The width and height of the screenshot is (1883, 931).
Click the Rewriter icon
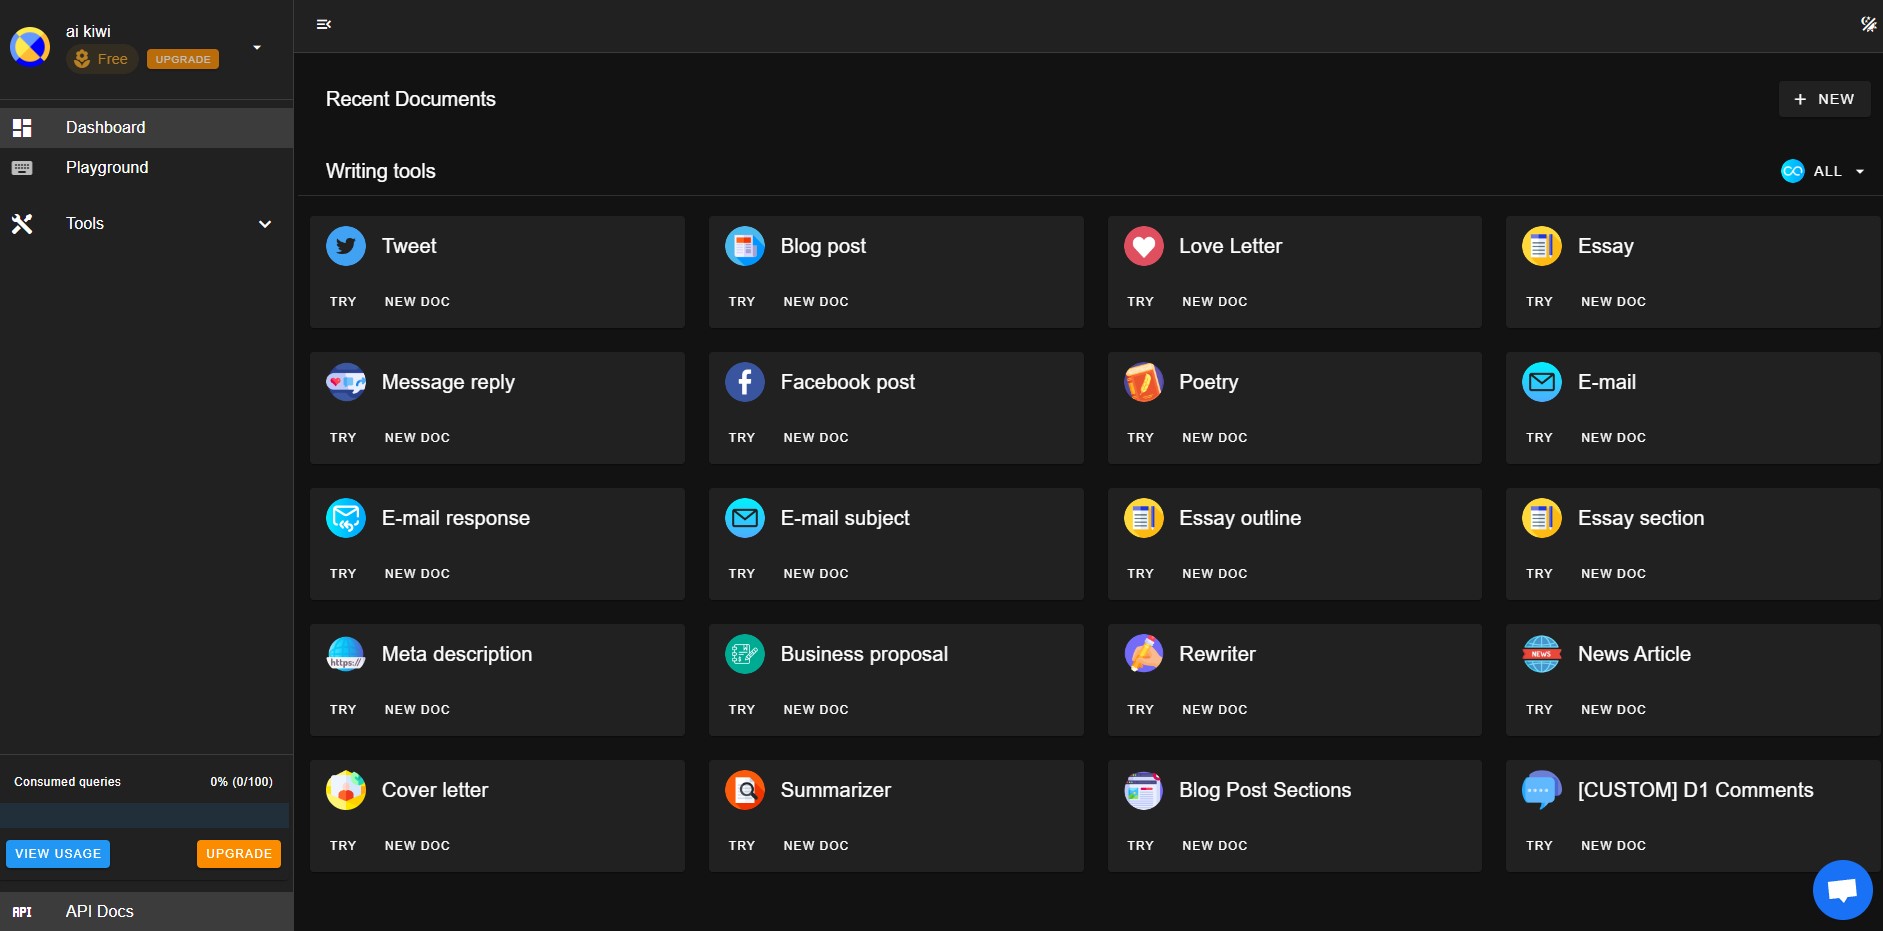[x=1144, y=654]
